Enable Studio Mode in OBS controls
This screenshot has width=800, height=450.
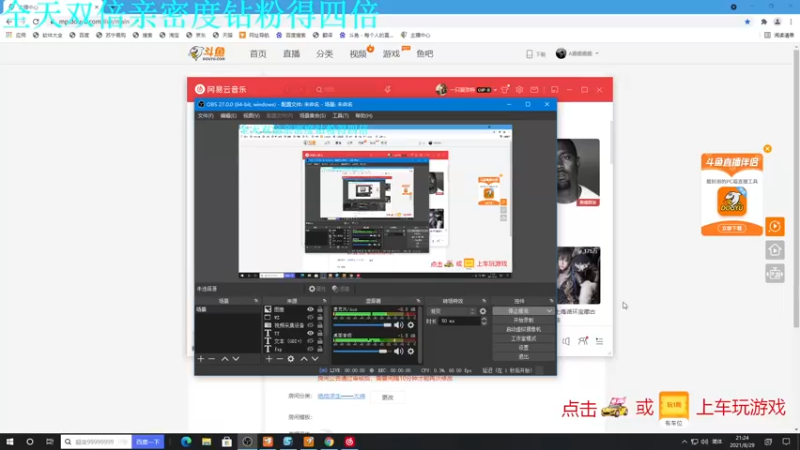point(523,338)
